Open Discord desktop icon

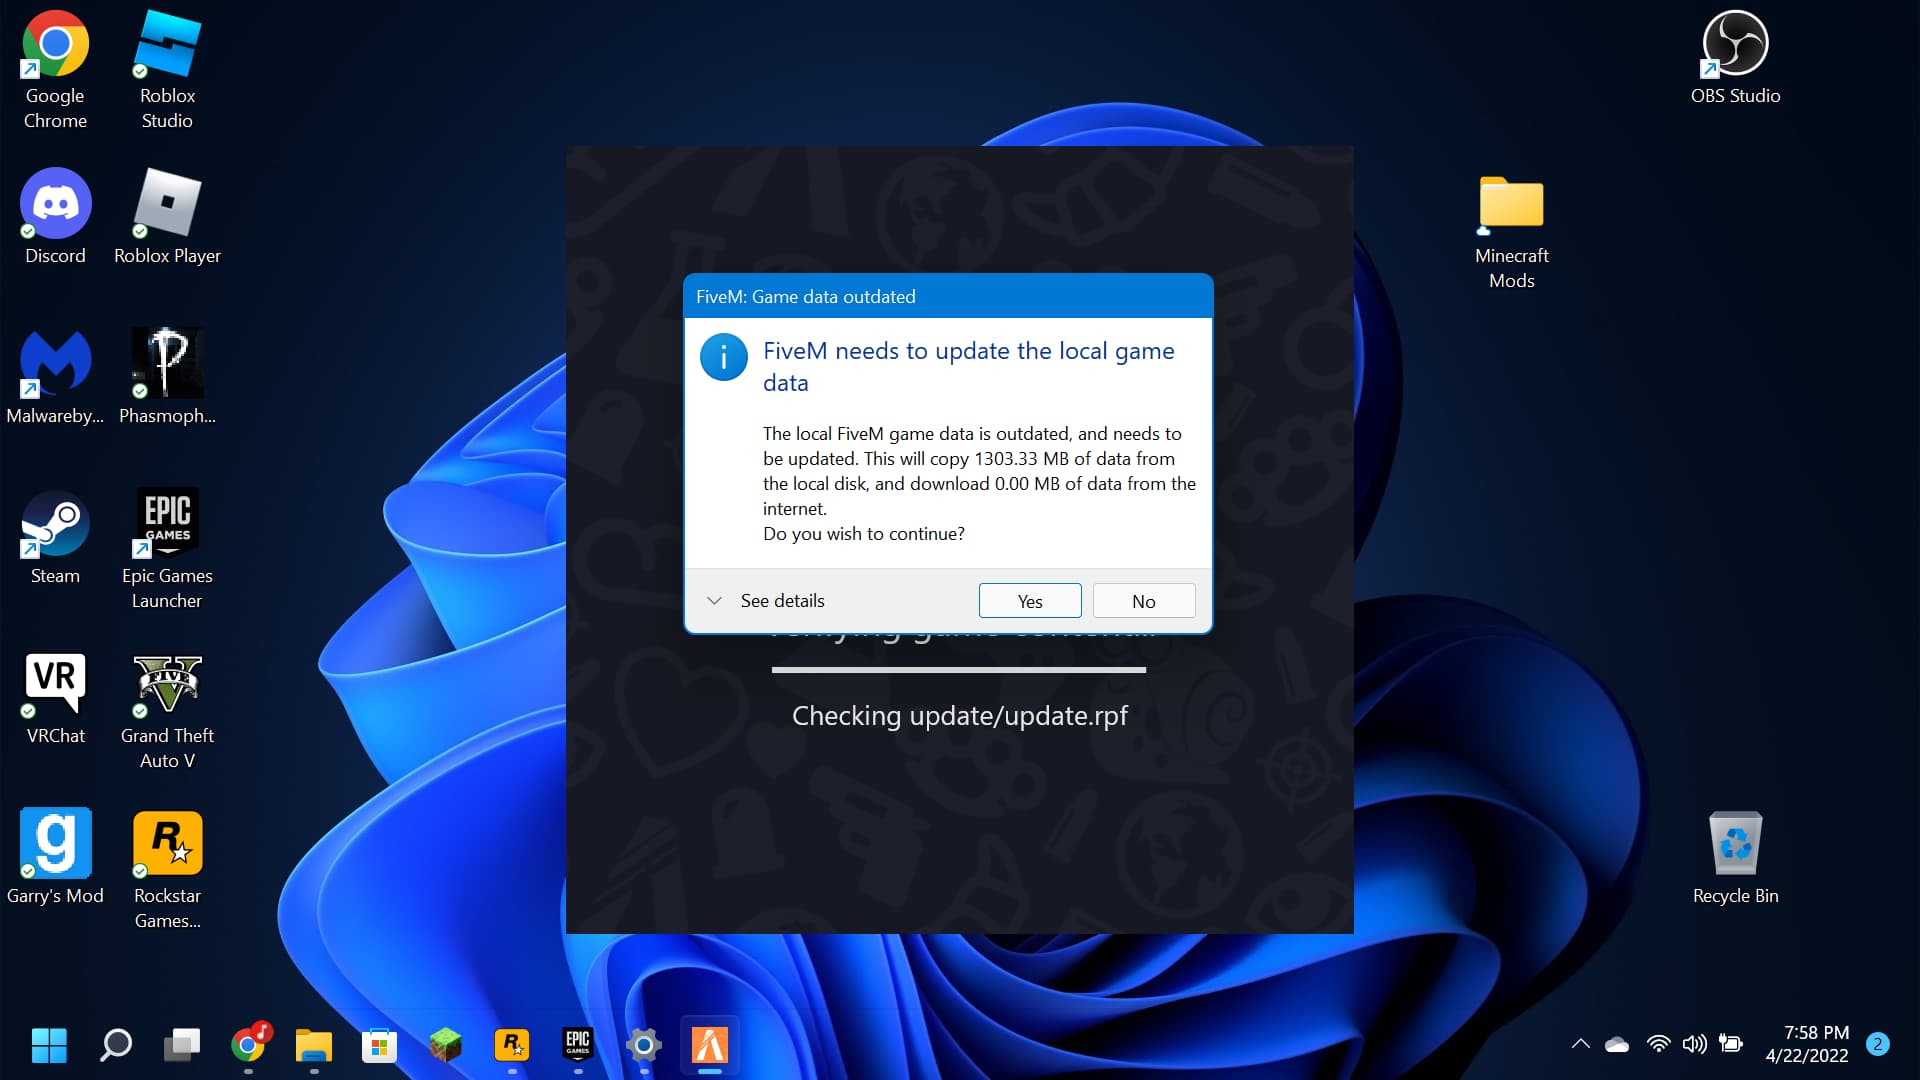click(x=55, y=205)
